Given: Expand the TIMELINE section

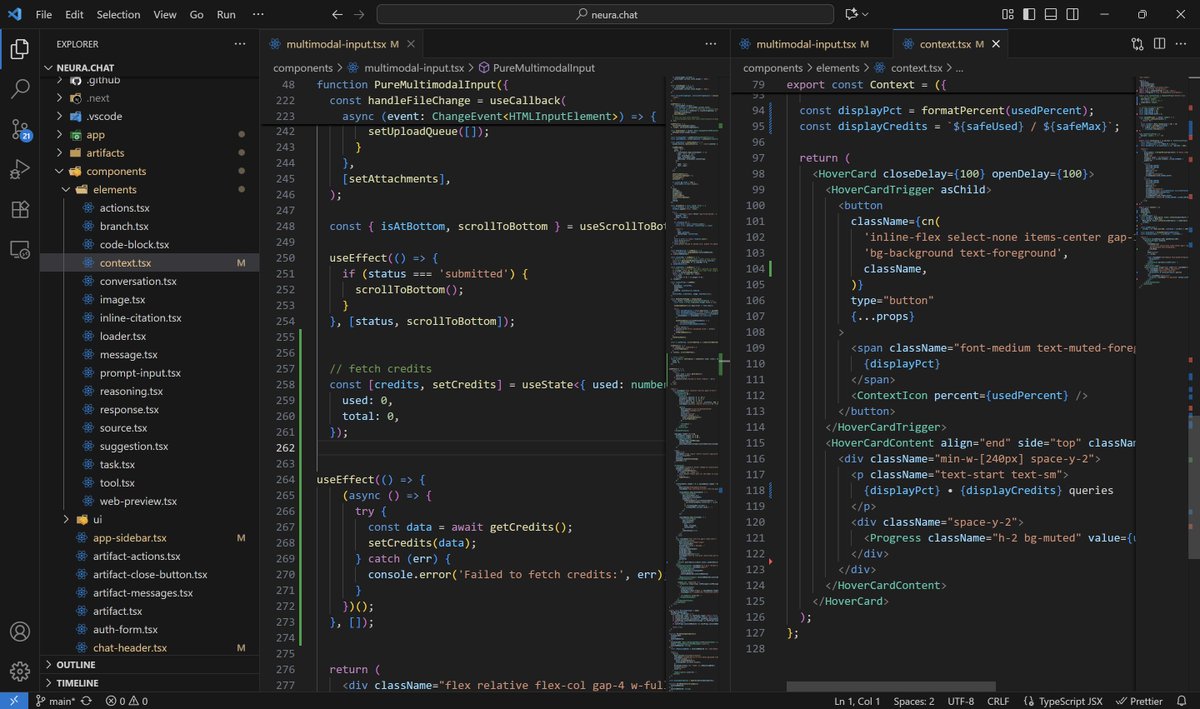Looking at the screenshot, I should pyautogui.click(x=150, y=683).
